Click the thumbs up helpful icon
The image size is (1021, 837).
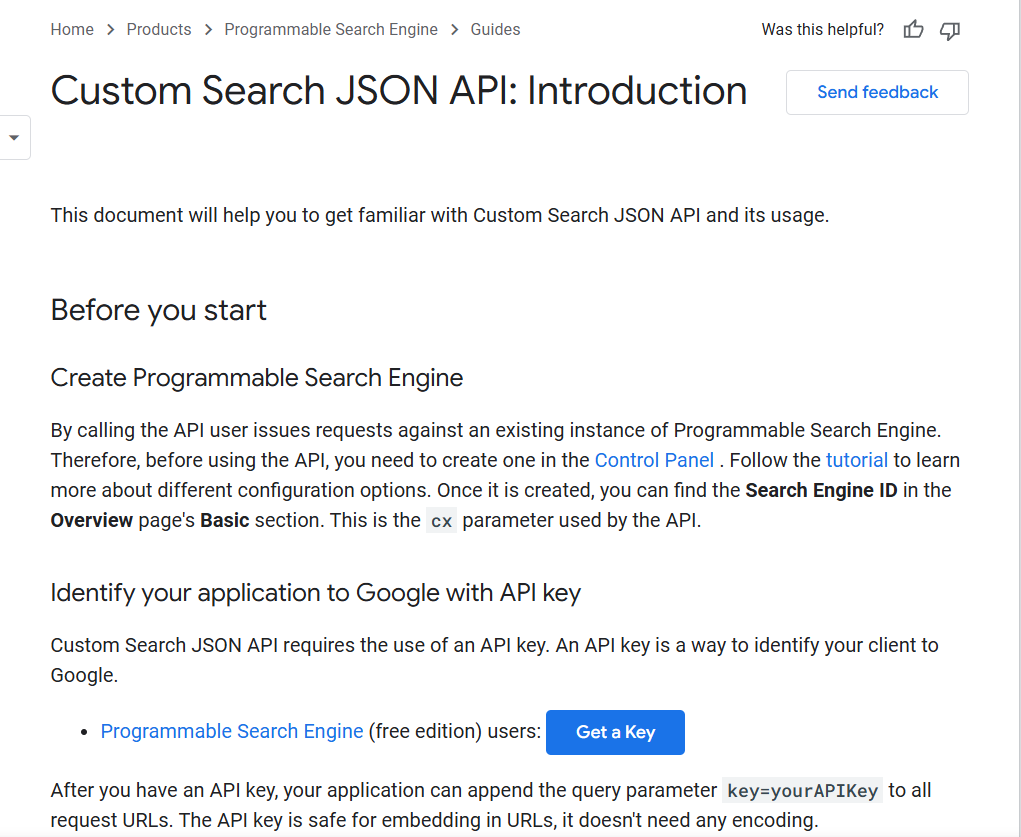tap(914, 29)
